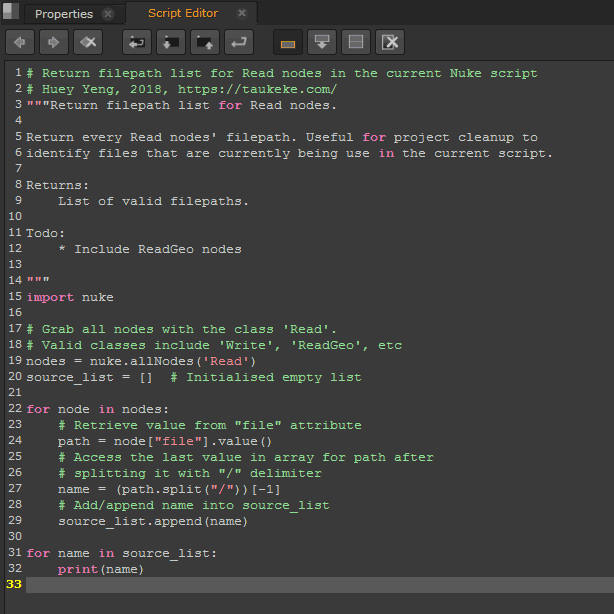
Task: Click the 'Returns:' docstring line
Action: point(58,185)
